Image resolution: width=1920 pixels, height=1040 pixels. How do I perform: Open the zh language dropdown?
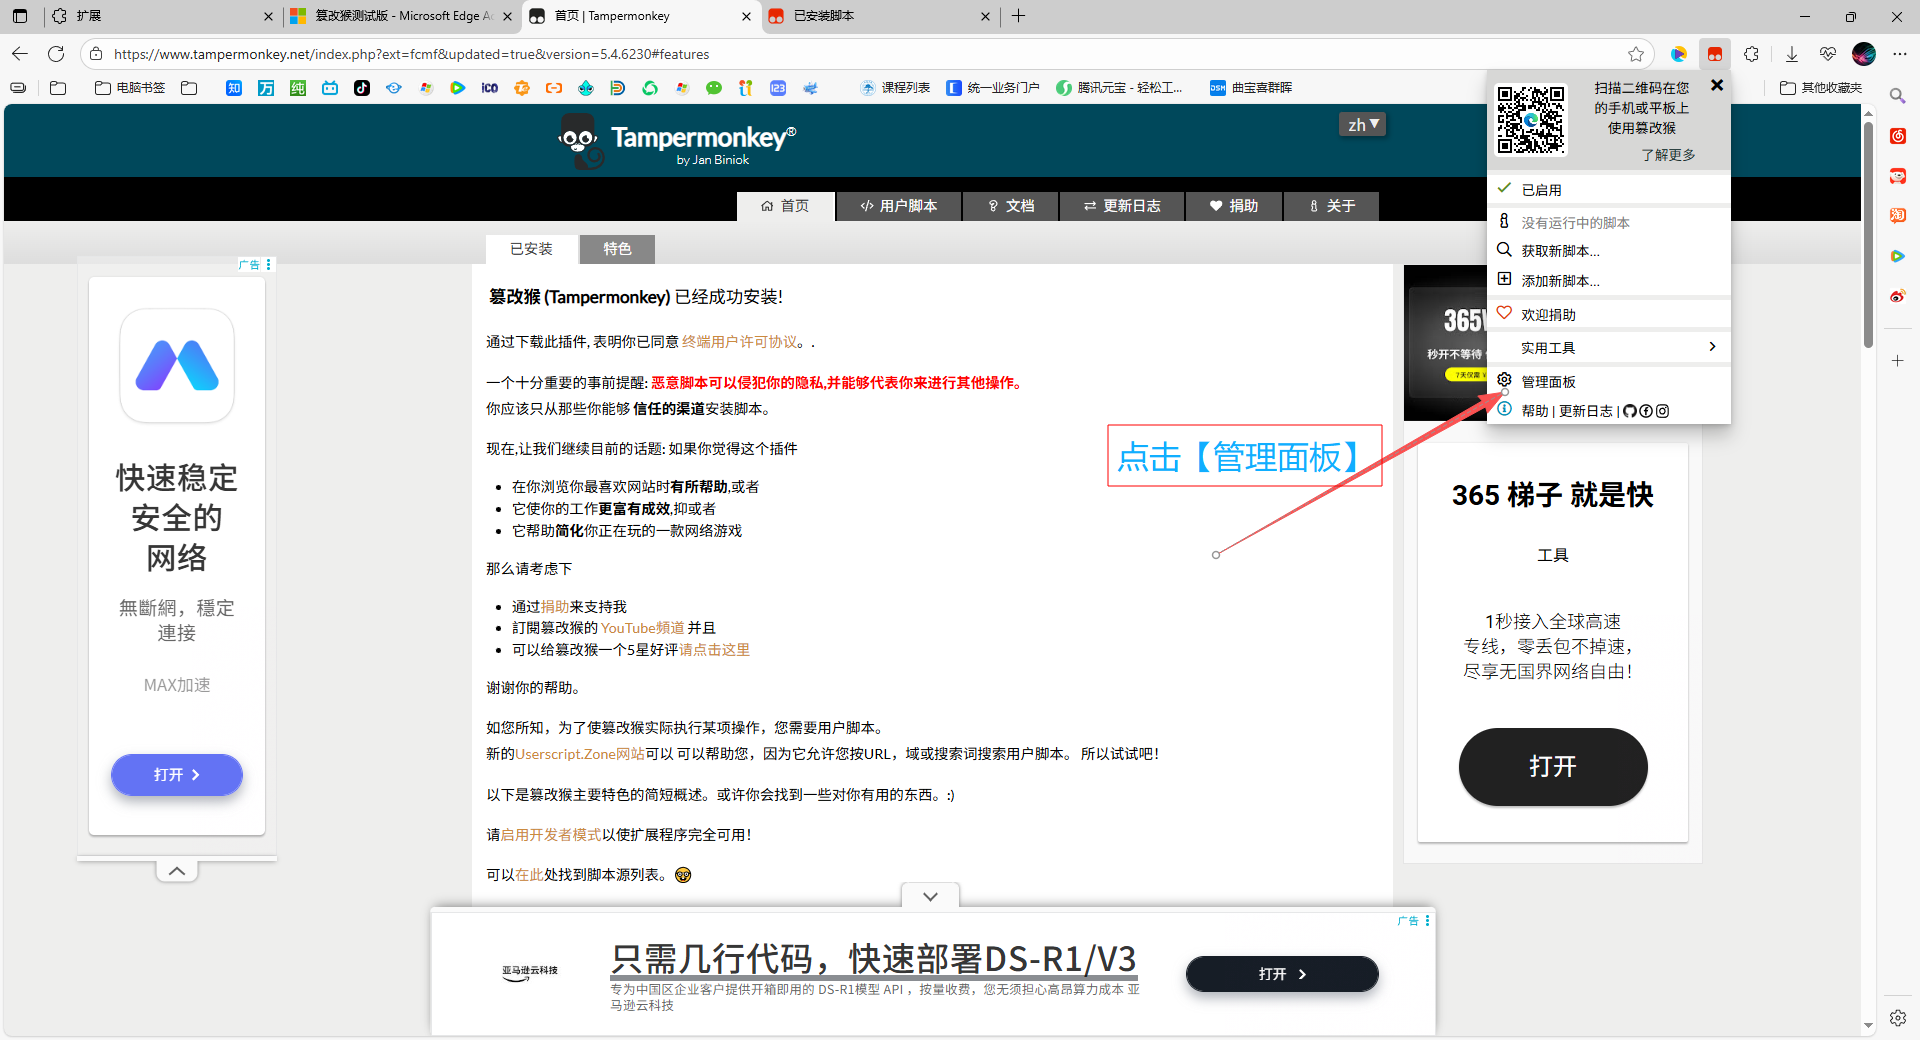pyautogui.click(x=1362, y=124)
